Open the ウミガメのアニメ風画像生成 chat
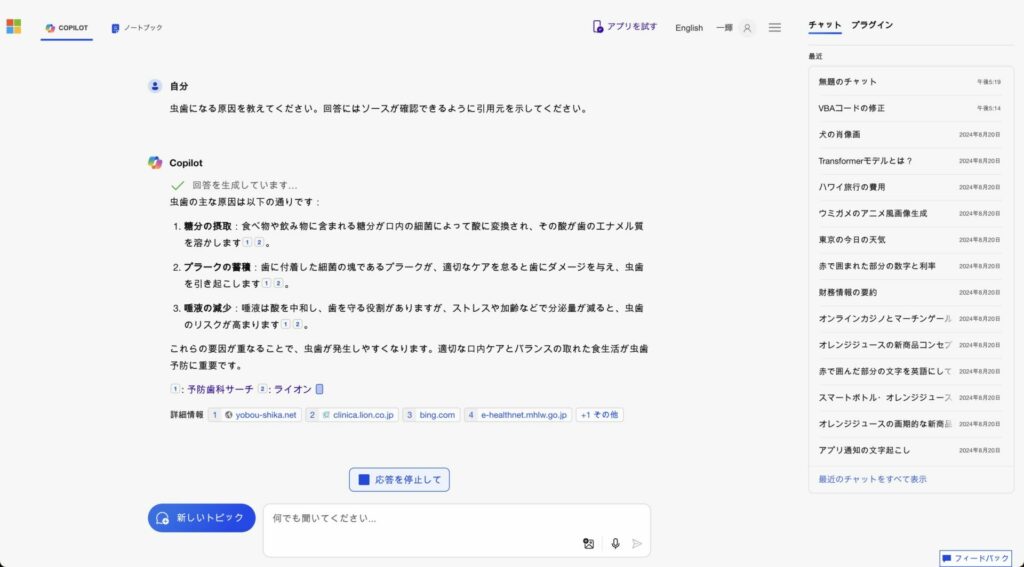Viewport: 1024px width, 567px height. click(x=910, y=214)
